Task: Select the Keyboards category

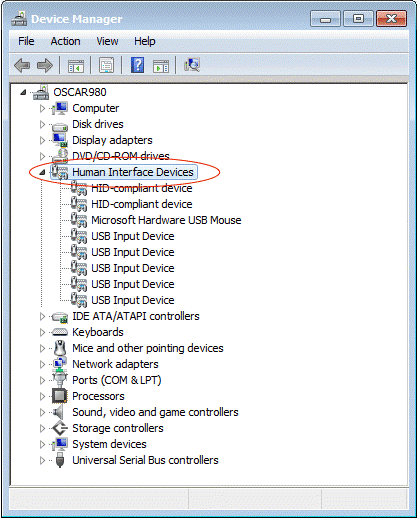Action: [x=98, y=332]
